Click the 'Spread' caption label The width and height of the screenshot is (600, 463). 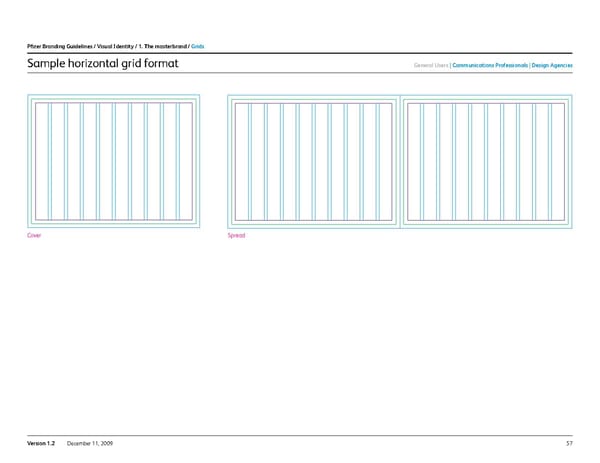pyautogui.click(x=237, y=235)
